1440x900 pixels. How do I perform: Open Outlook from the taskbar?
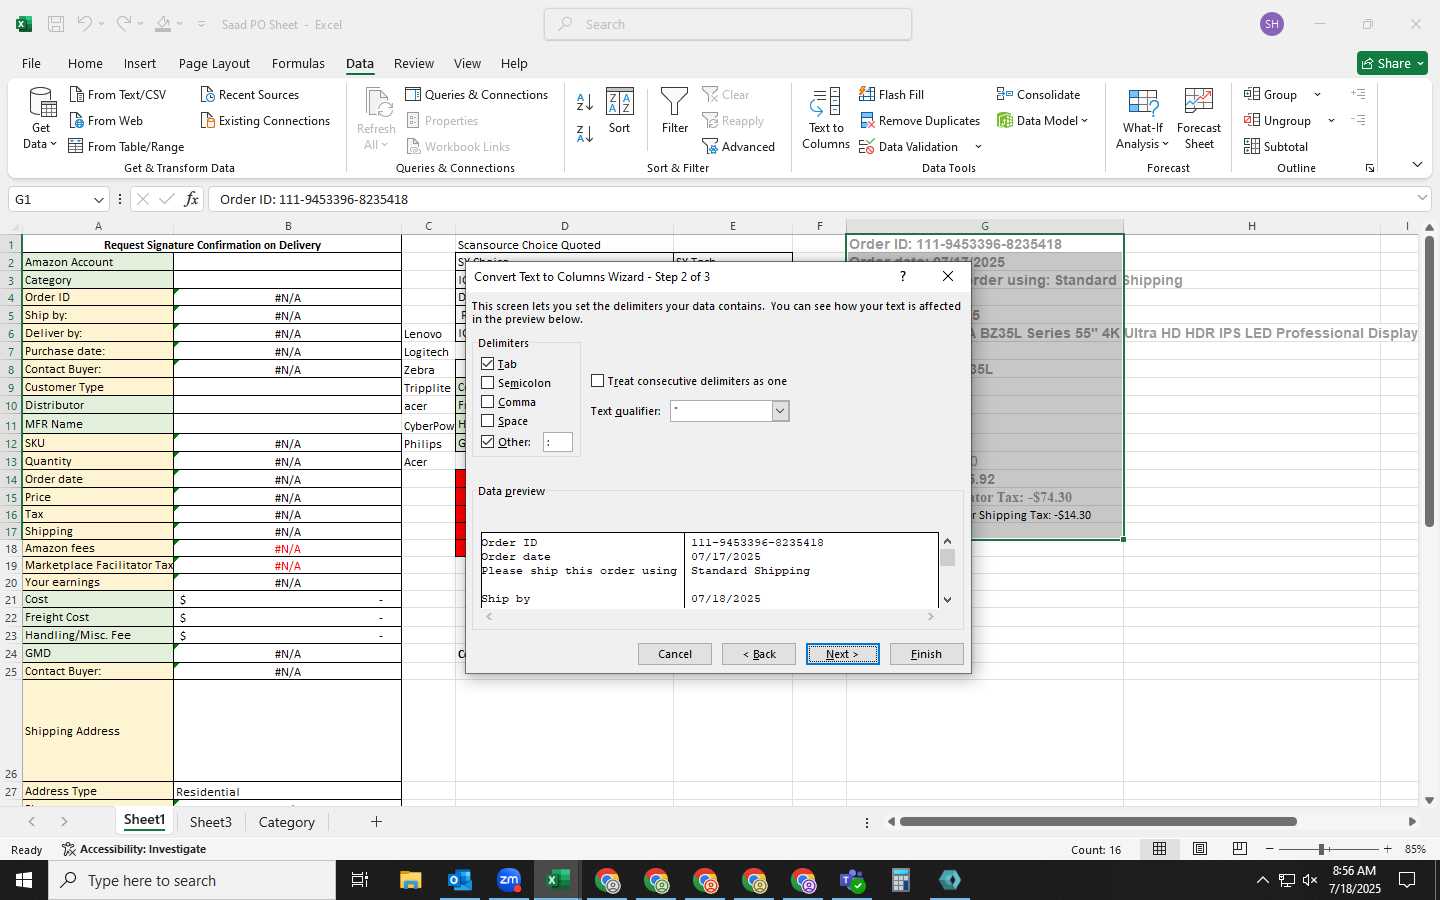(459, 880)
